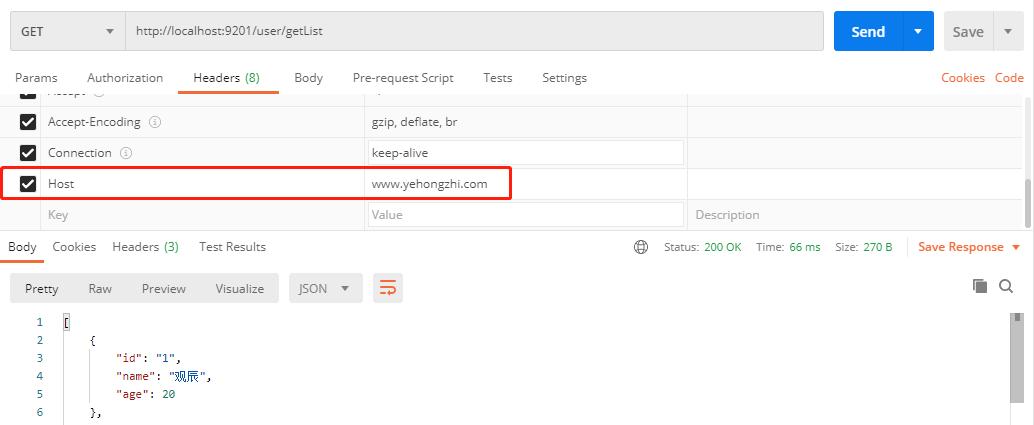This screenshot has width=1034, height=425.
Task: Click info icon beside Accept-Encoding
Action: click(155, 122)
